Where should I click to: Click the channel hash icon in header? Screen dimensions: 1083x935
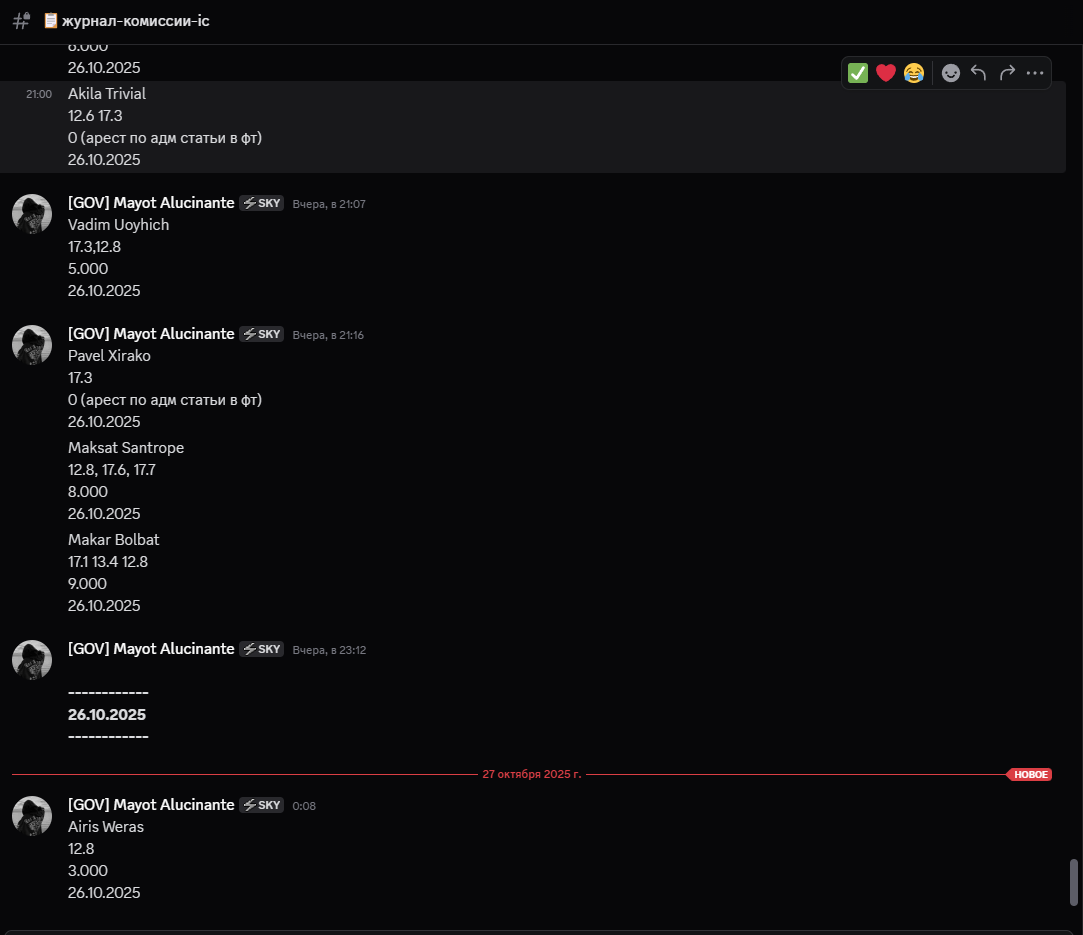(x=21, y=21)
